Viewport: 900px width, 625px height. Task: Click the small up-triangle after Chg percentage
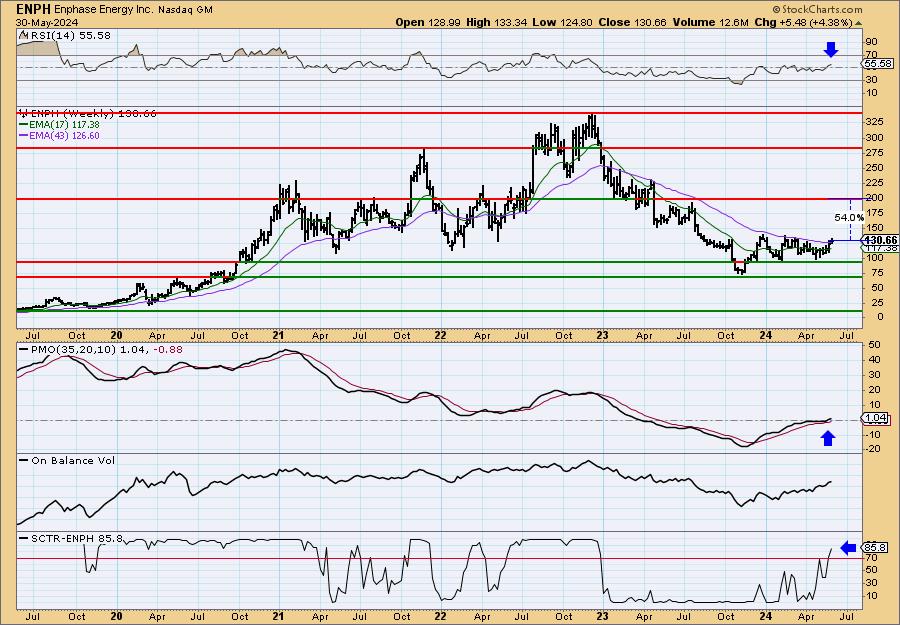pyautogui.click(x=859, y=23)
